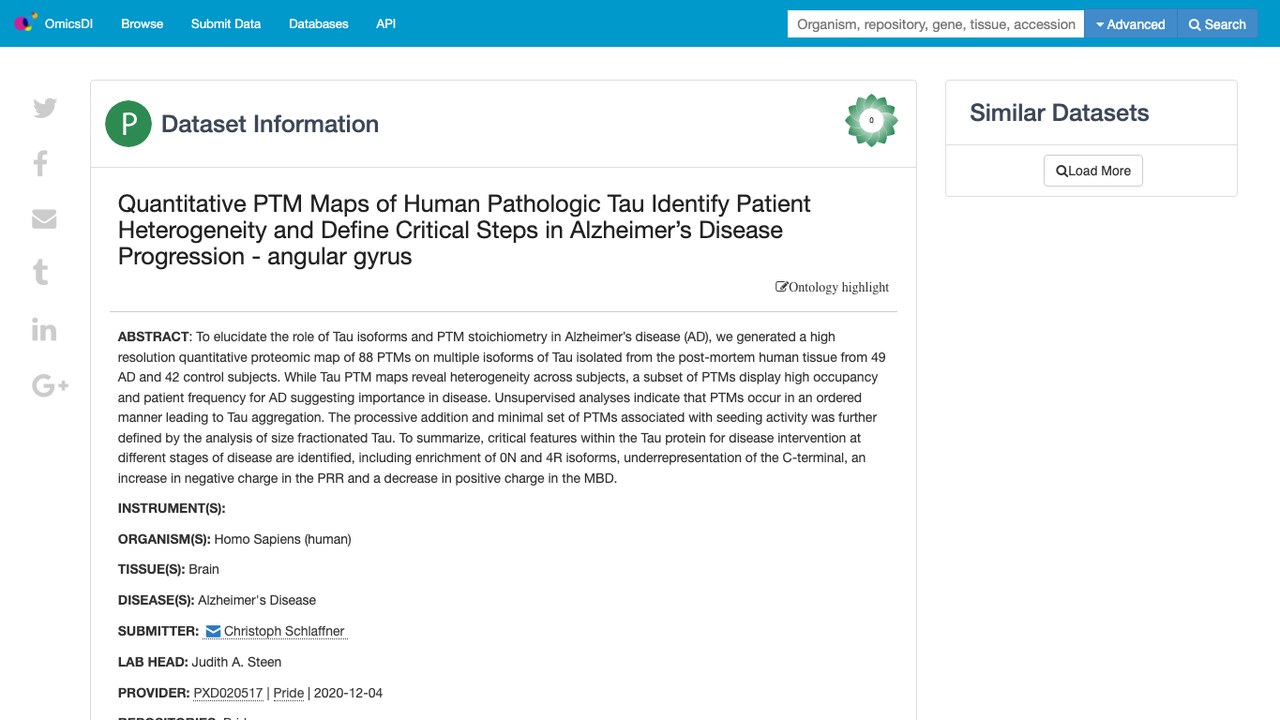Open the Databases menu item
The width and height of the screenshot is (1280, 720).
tap(319, 23)
